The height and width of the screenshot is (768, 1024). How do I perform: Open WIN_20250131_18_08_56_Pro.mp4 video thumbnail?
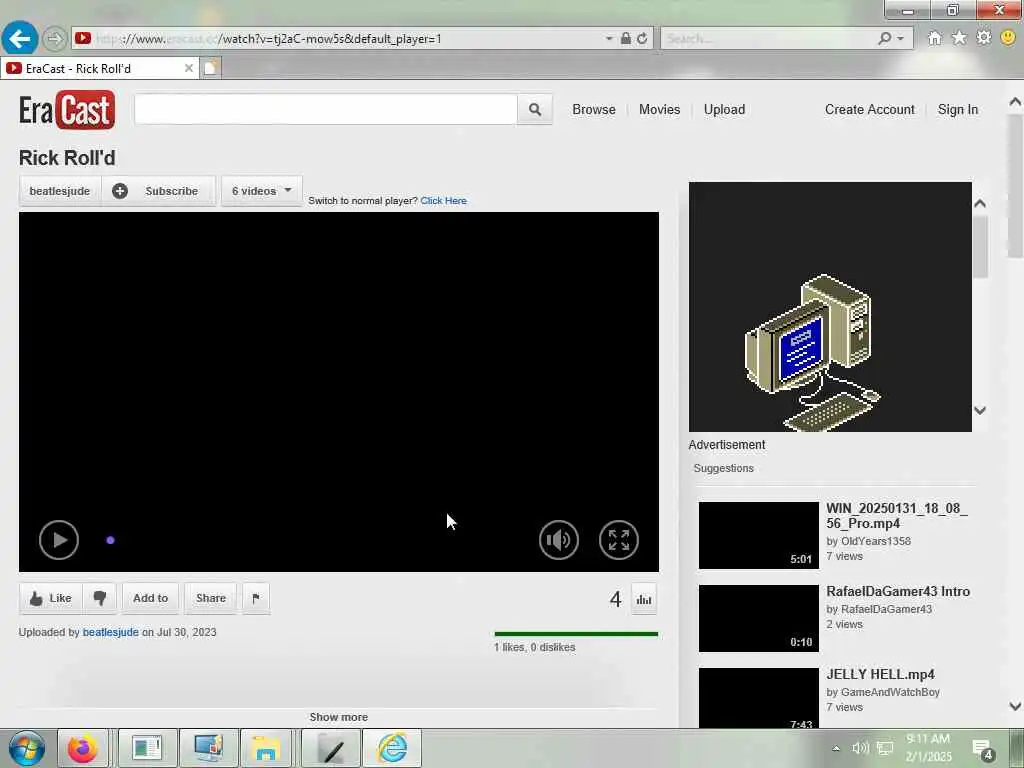click(758, 536)
